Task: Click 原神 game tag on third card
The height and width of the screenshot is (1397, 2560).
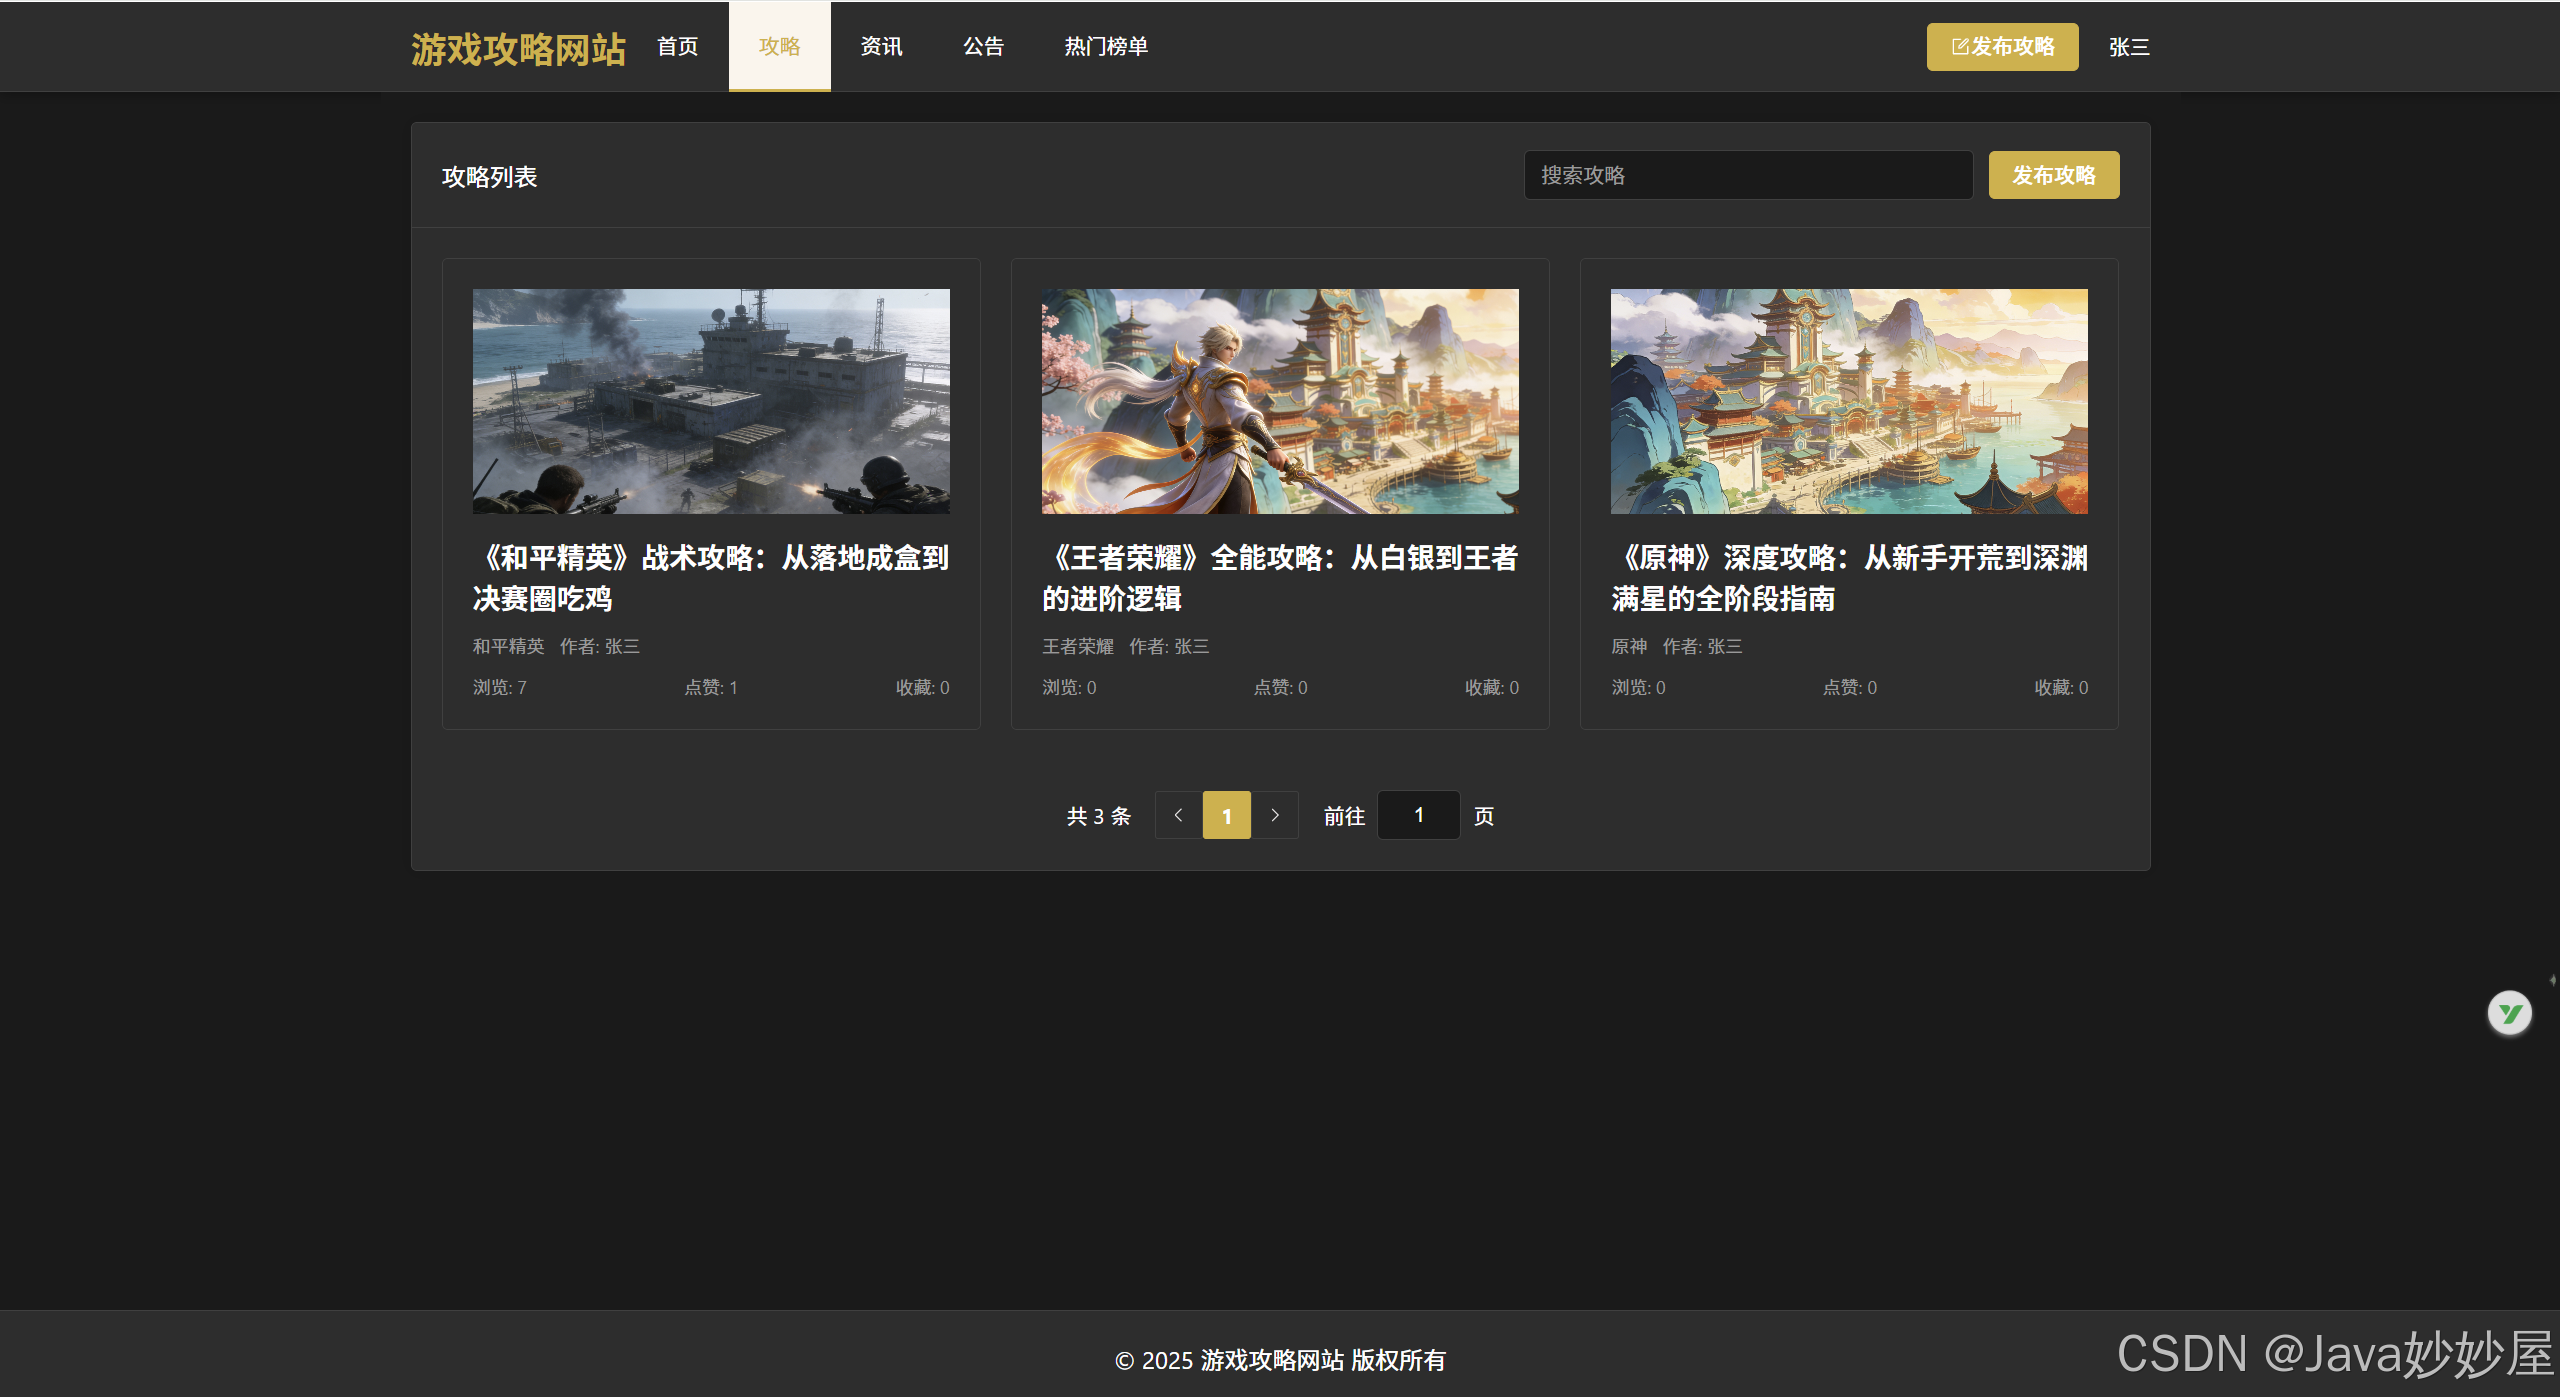Action: tap(1629, 646)
